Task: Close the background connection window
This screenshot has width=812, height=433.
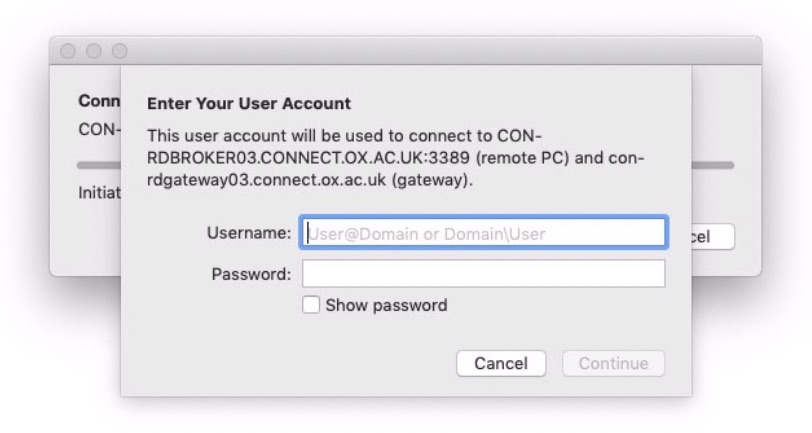Action: 69,50
